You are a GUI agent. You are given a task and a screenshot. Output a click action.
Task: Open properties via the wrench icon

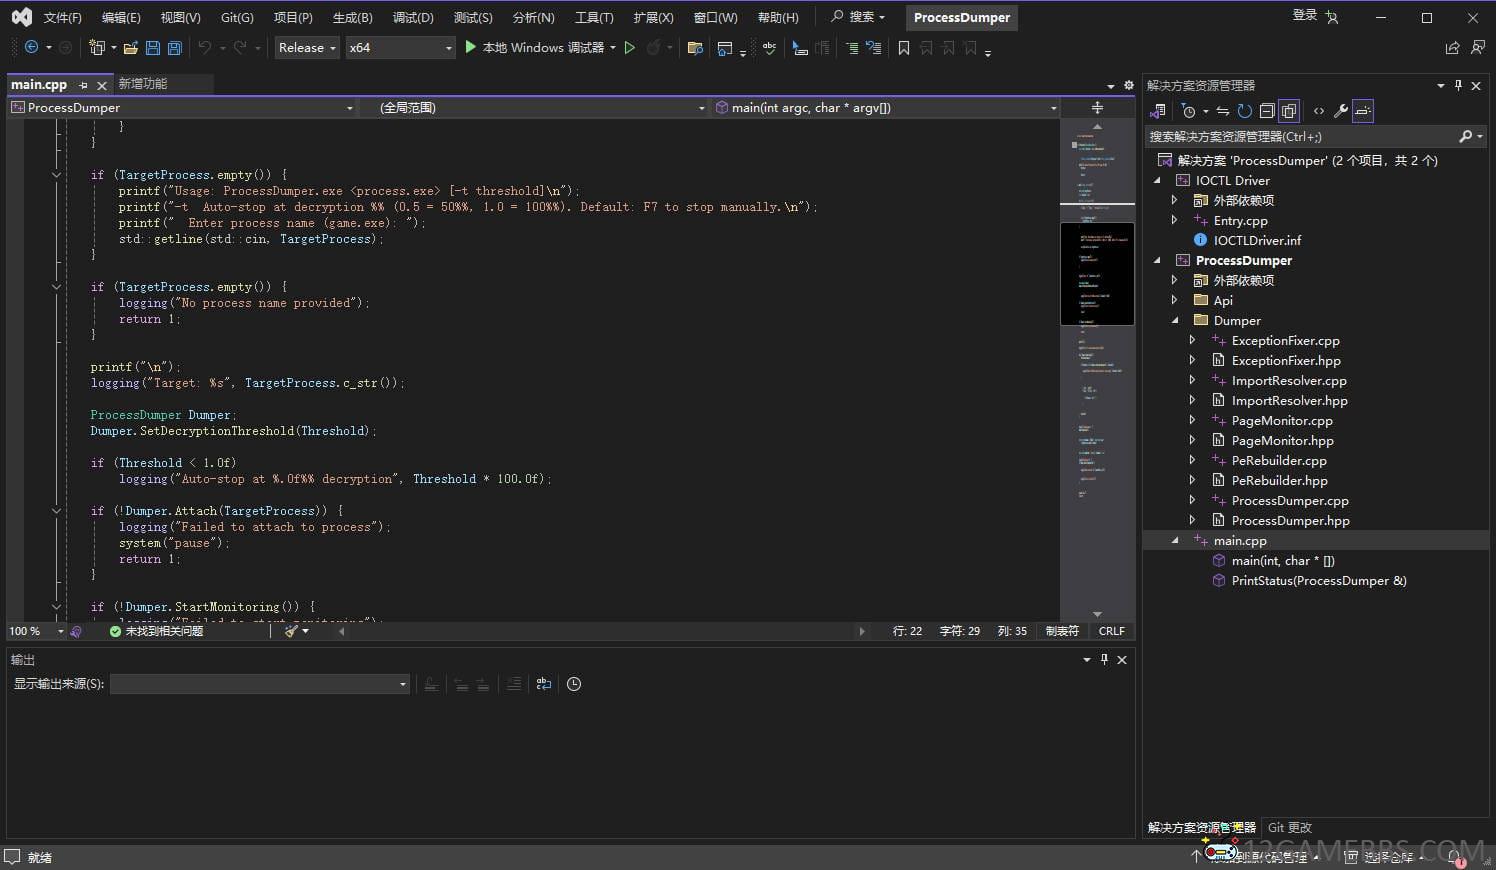tap(1341, 111)
